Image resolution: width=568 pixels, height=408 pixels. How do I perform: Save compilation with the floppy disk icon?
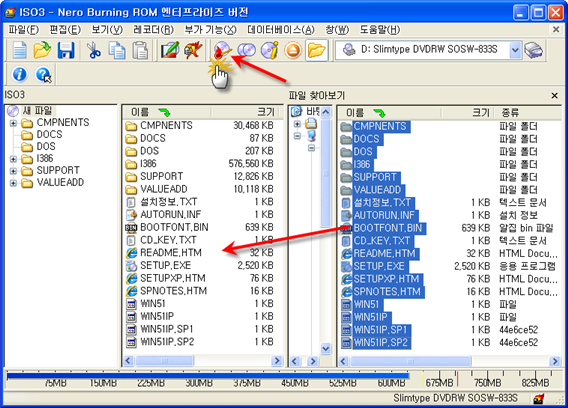[66, 50]
